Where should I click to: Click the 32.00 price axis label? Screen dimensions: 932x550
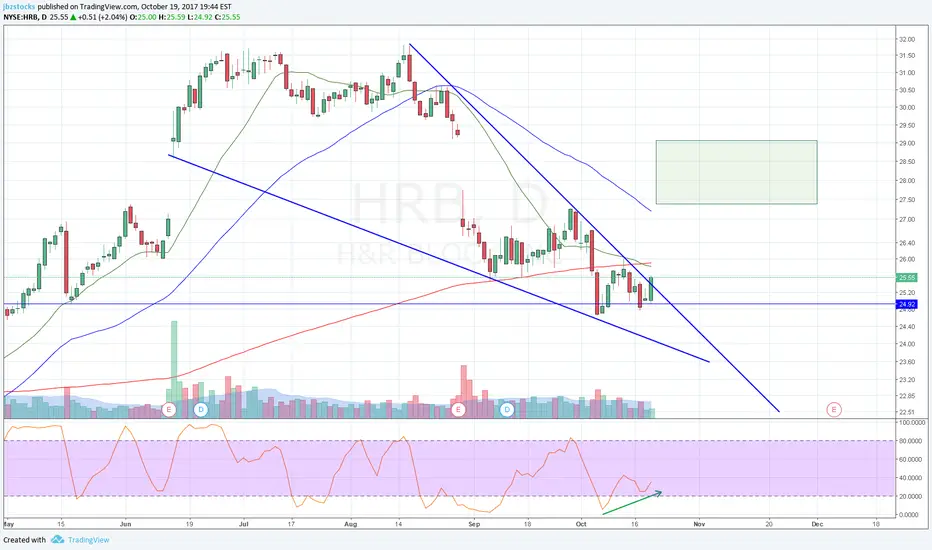pyautogui.click(x=906, y=39)
